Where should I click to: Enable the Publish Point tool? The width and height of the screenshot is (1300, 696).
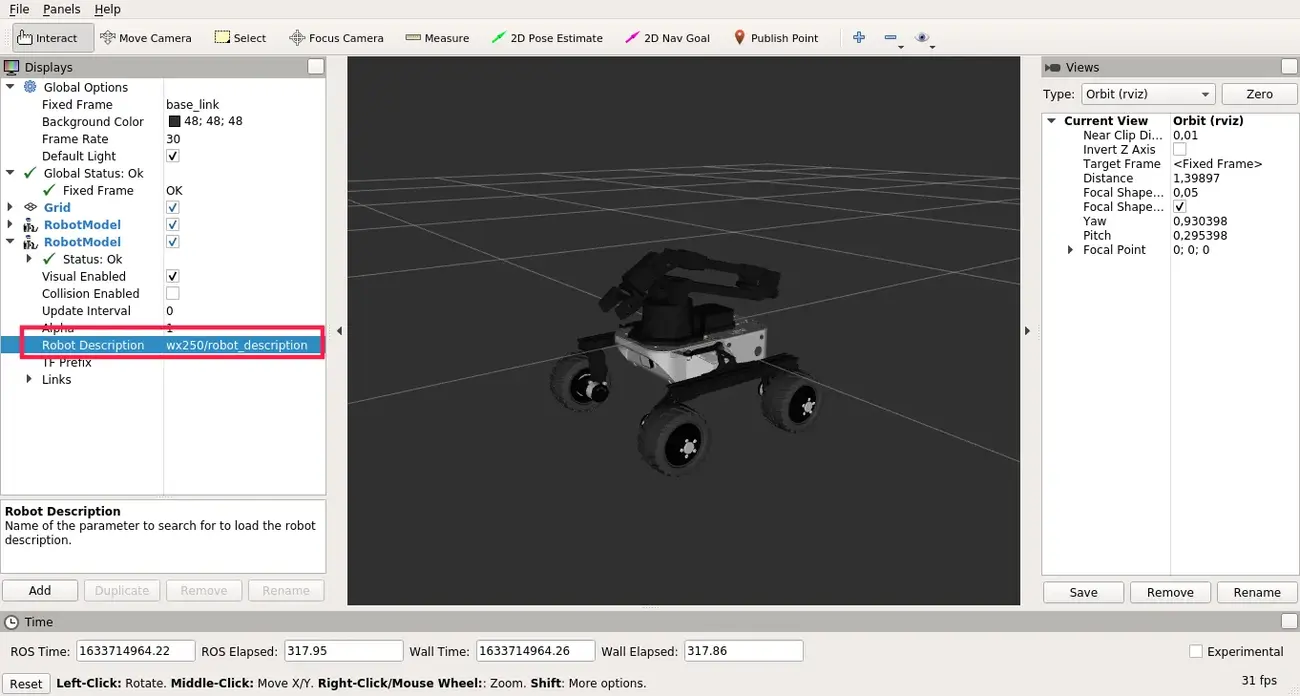pyautogui.click(x=777, y=37)
